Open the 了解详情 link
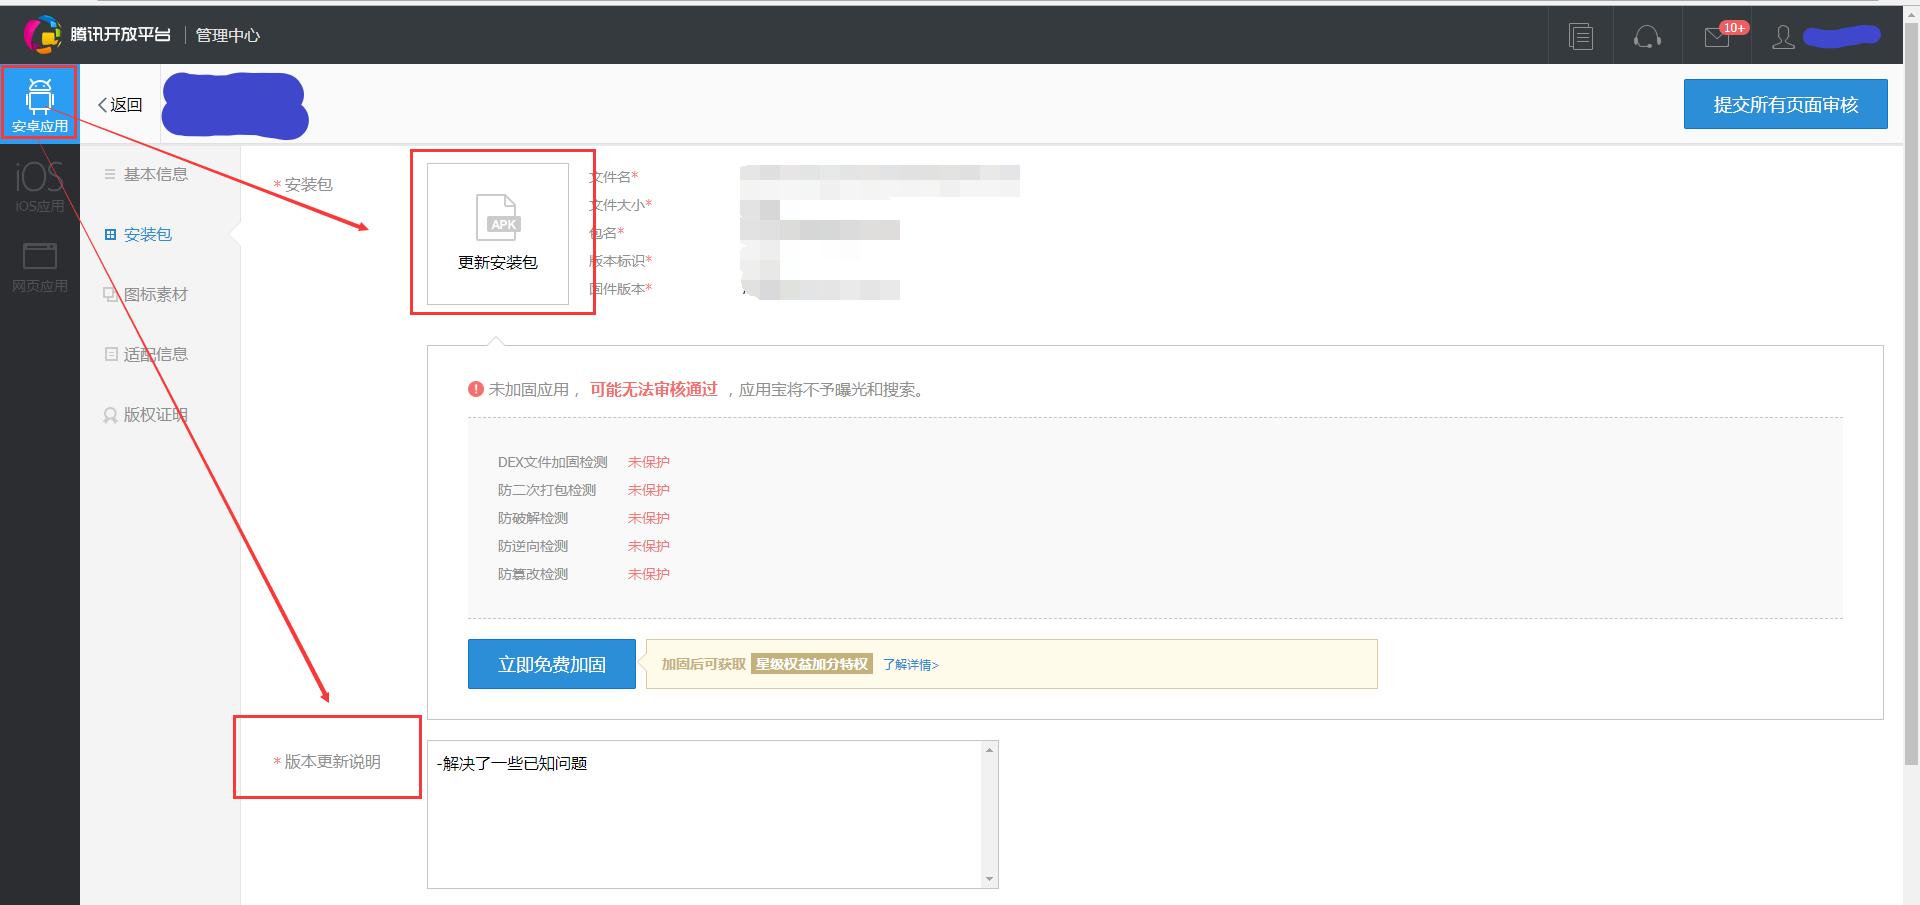1920x905 pixels. [910, 664]
